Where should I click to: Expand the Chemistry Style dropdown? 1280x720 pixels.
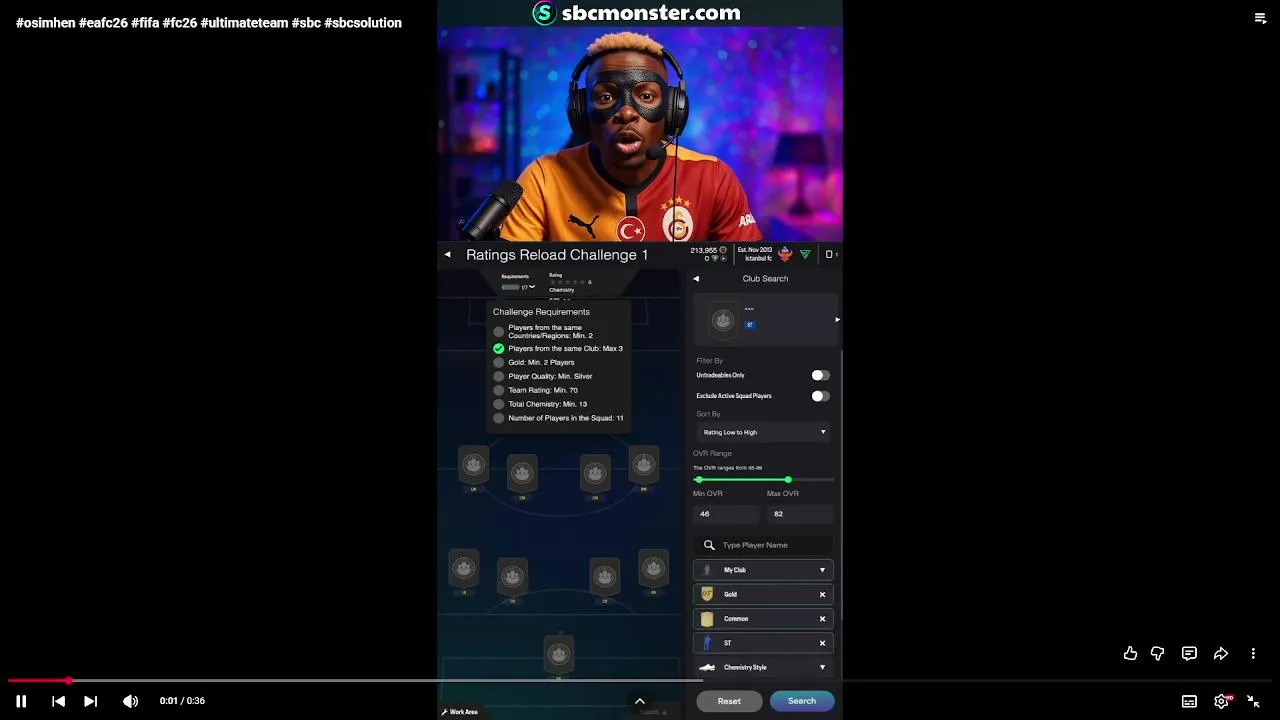click(764, 667)
